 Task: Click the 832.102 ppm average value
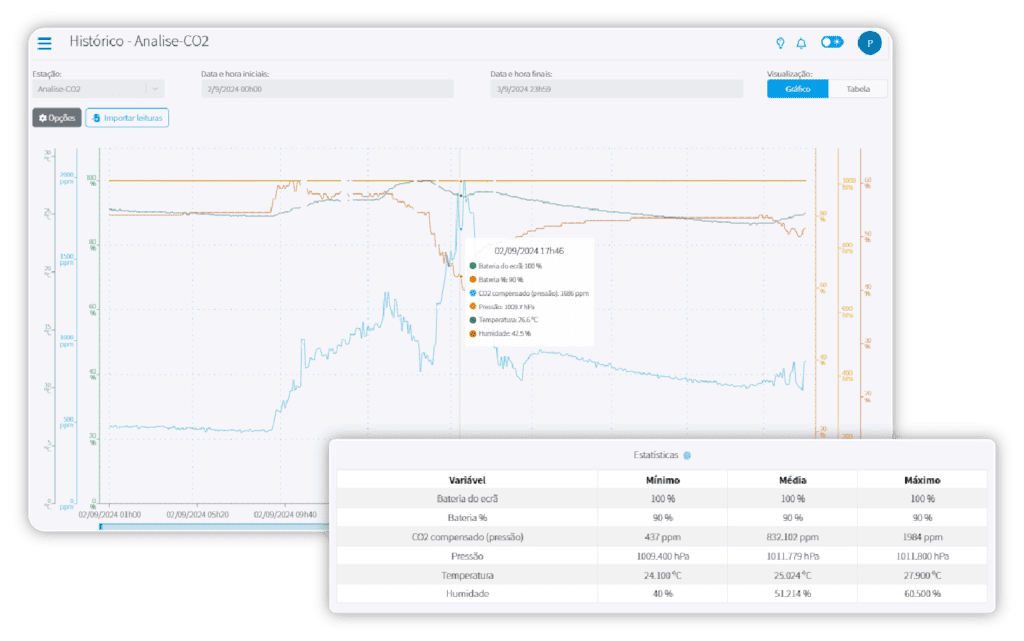792,537
